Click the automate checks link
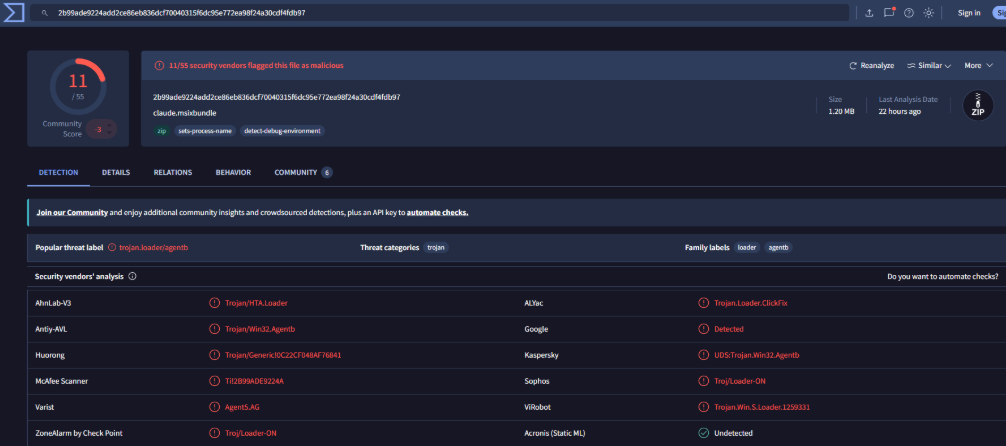This screenshot has width=1006, height=446. (438, 212)
